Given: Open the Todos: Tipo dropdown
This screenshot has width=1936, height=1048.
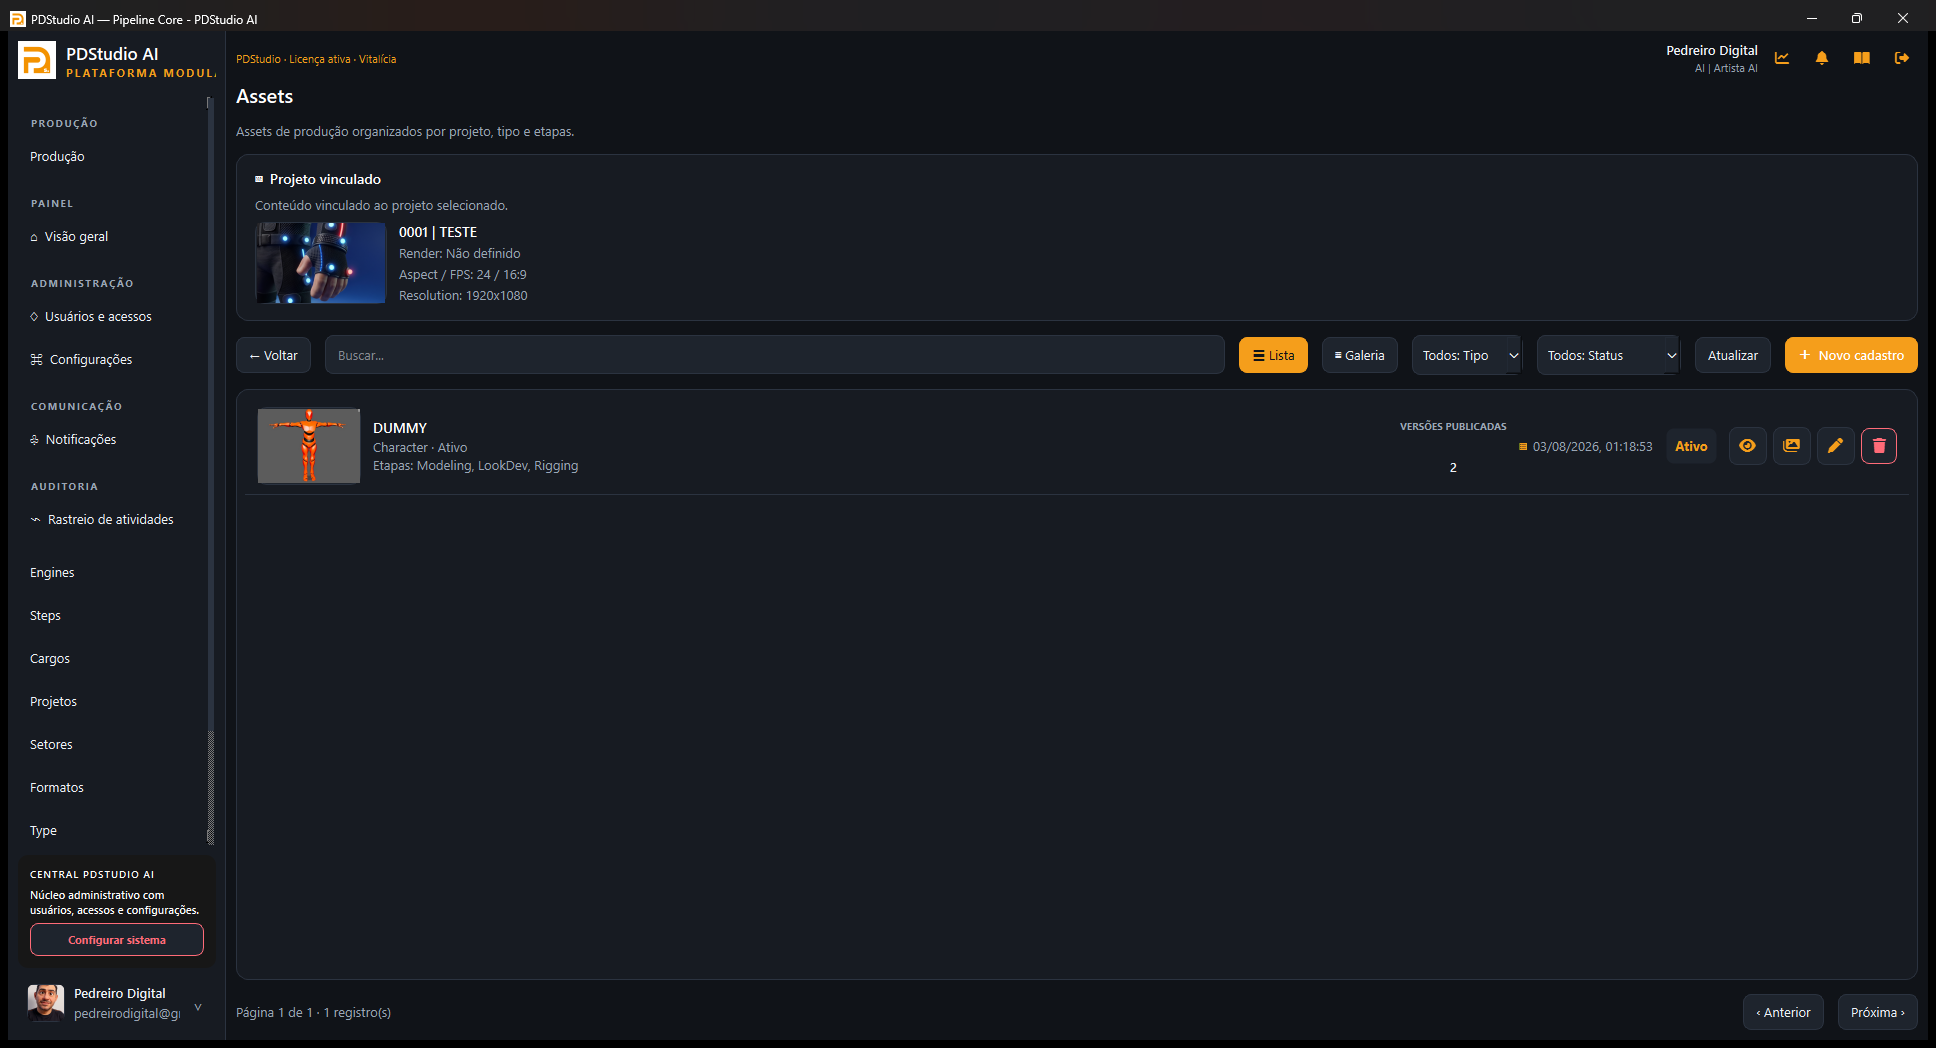Looking at the screenshot, I should (x=1467, y=355).
